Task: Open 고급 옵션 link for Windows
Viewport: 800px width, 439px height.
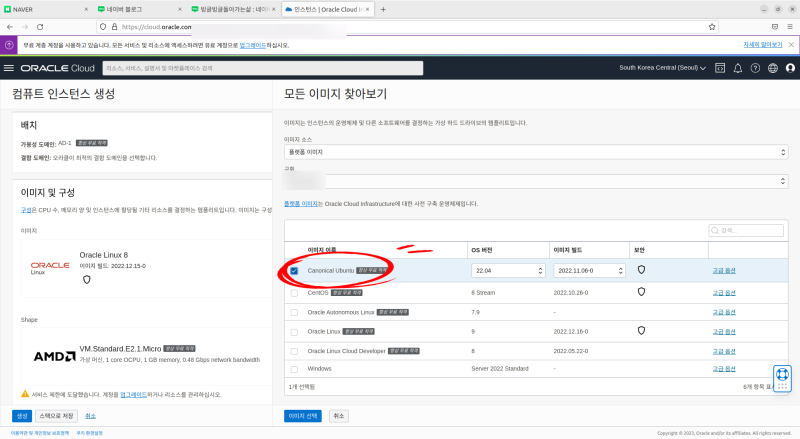Action: tap(724, 369)
